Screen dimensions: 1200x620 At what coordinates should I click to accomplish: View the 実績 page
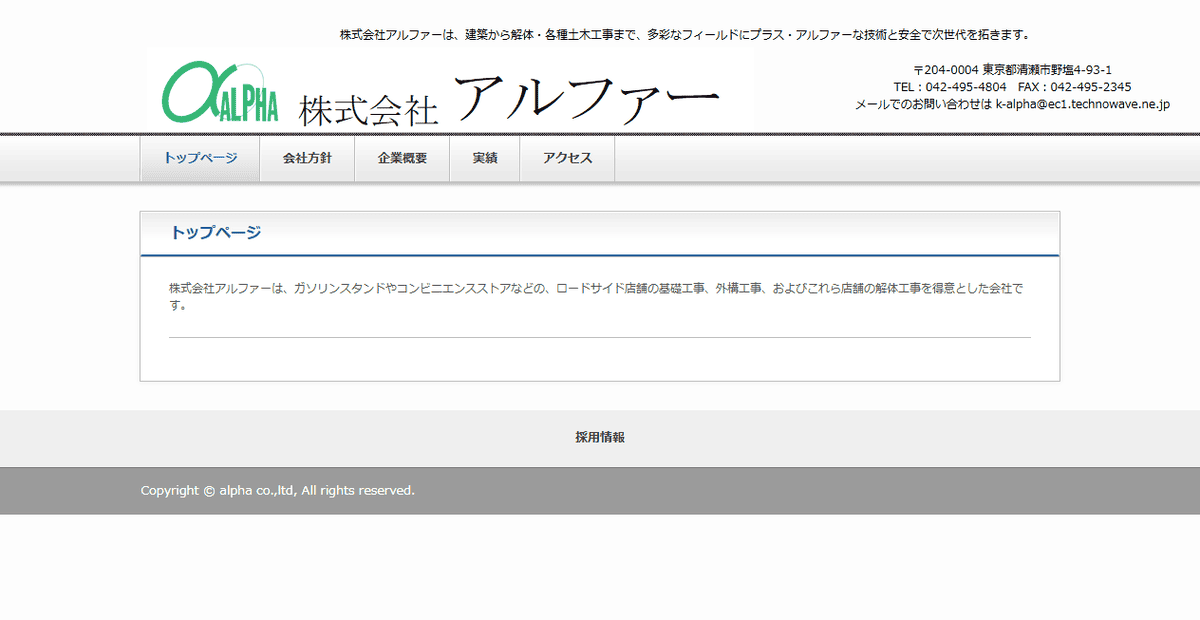point(485,157)
